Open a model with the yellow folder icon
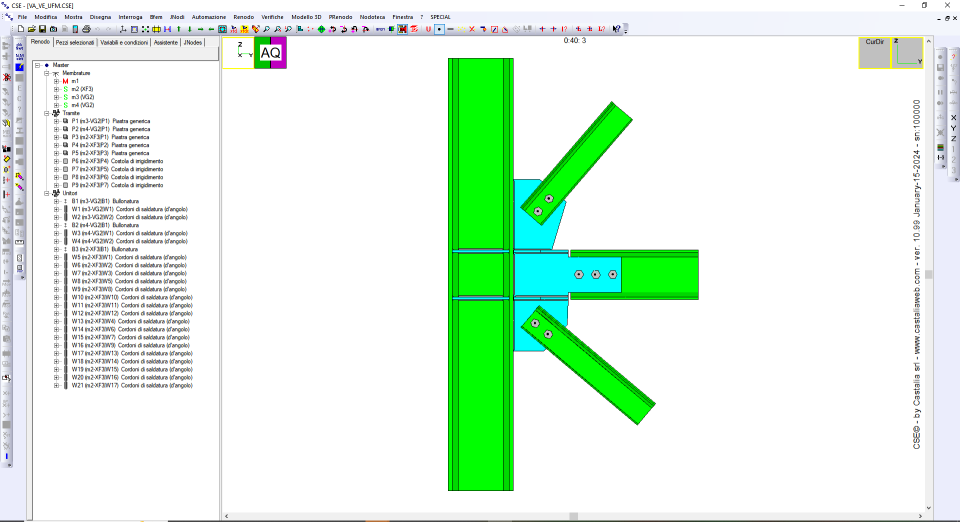This screenshot has height=522, width=960. click(x=31, y=29)
